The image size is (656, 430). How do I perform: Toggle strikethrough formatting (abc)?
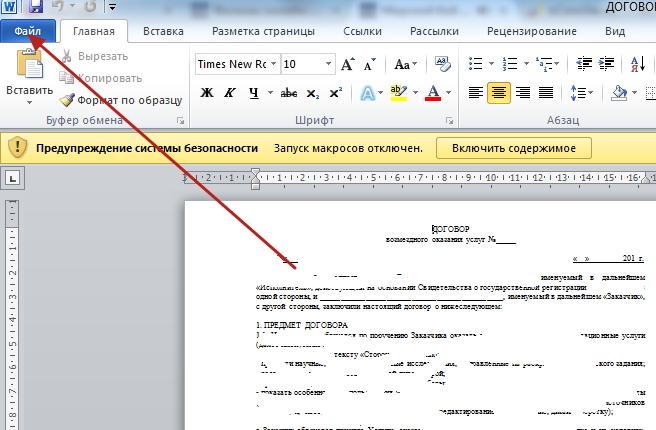(x=290, y=93)
